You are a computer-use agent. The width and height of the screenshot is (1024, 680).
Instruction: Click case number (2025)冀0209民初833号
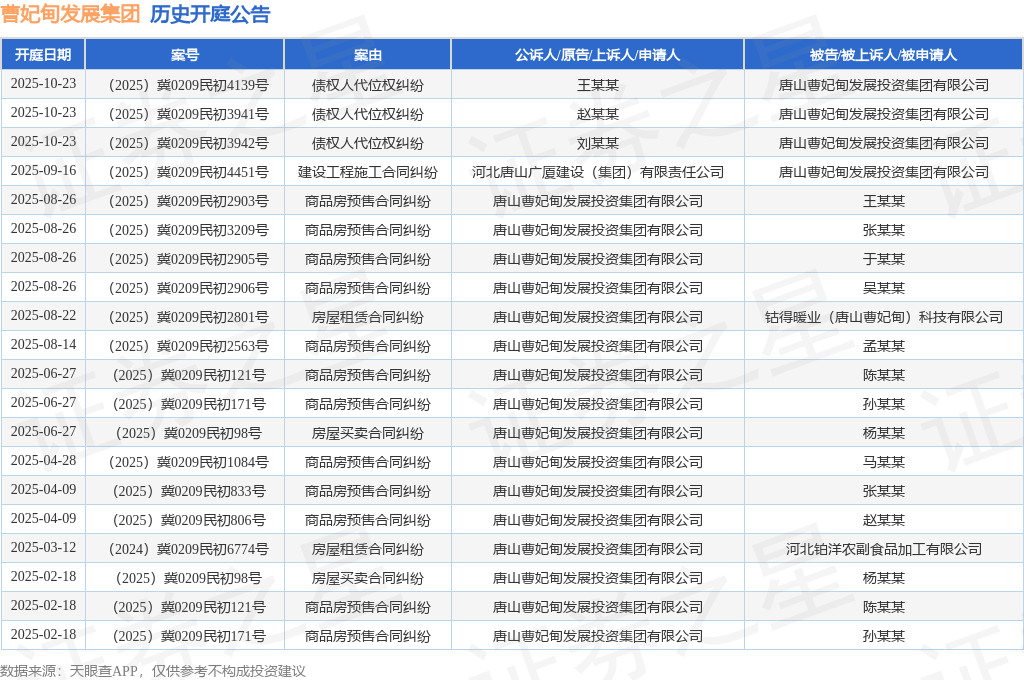point(189,491)
